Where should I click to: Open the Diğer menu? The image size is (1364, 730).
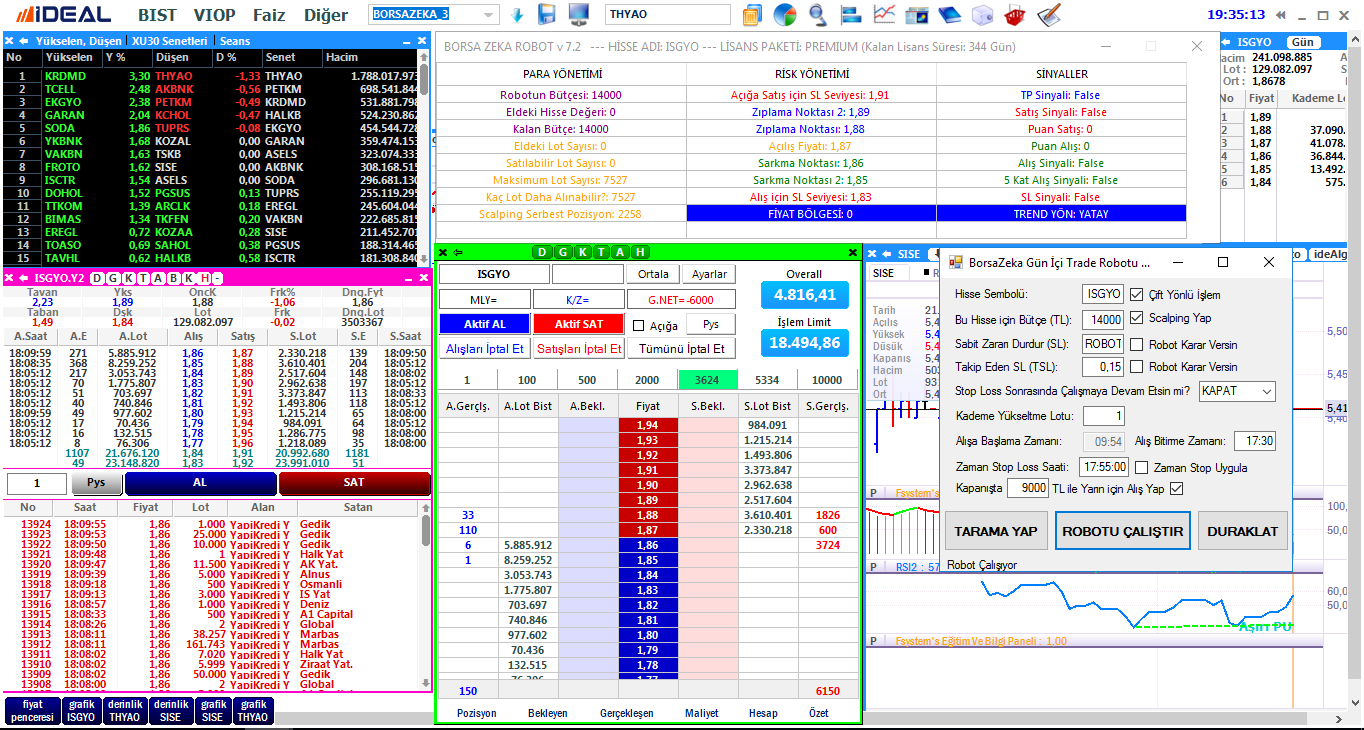325,15
